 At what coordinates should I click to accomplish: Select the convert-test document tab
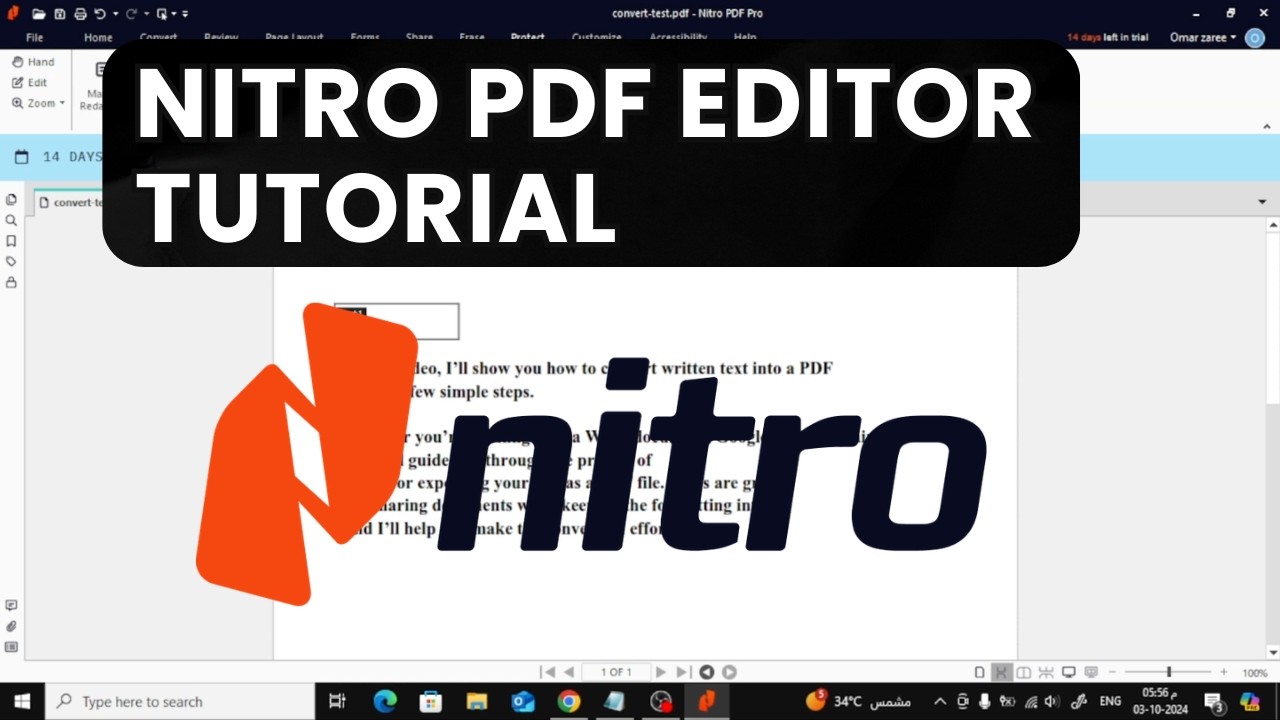click(68, 202)
